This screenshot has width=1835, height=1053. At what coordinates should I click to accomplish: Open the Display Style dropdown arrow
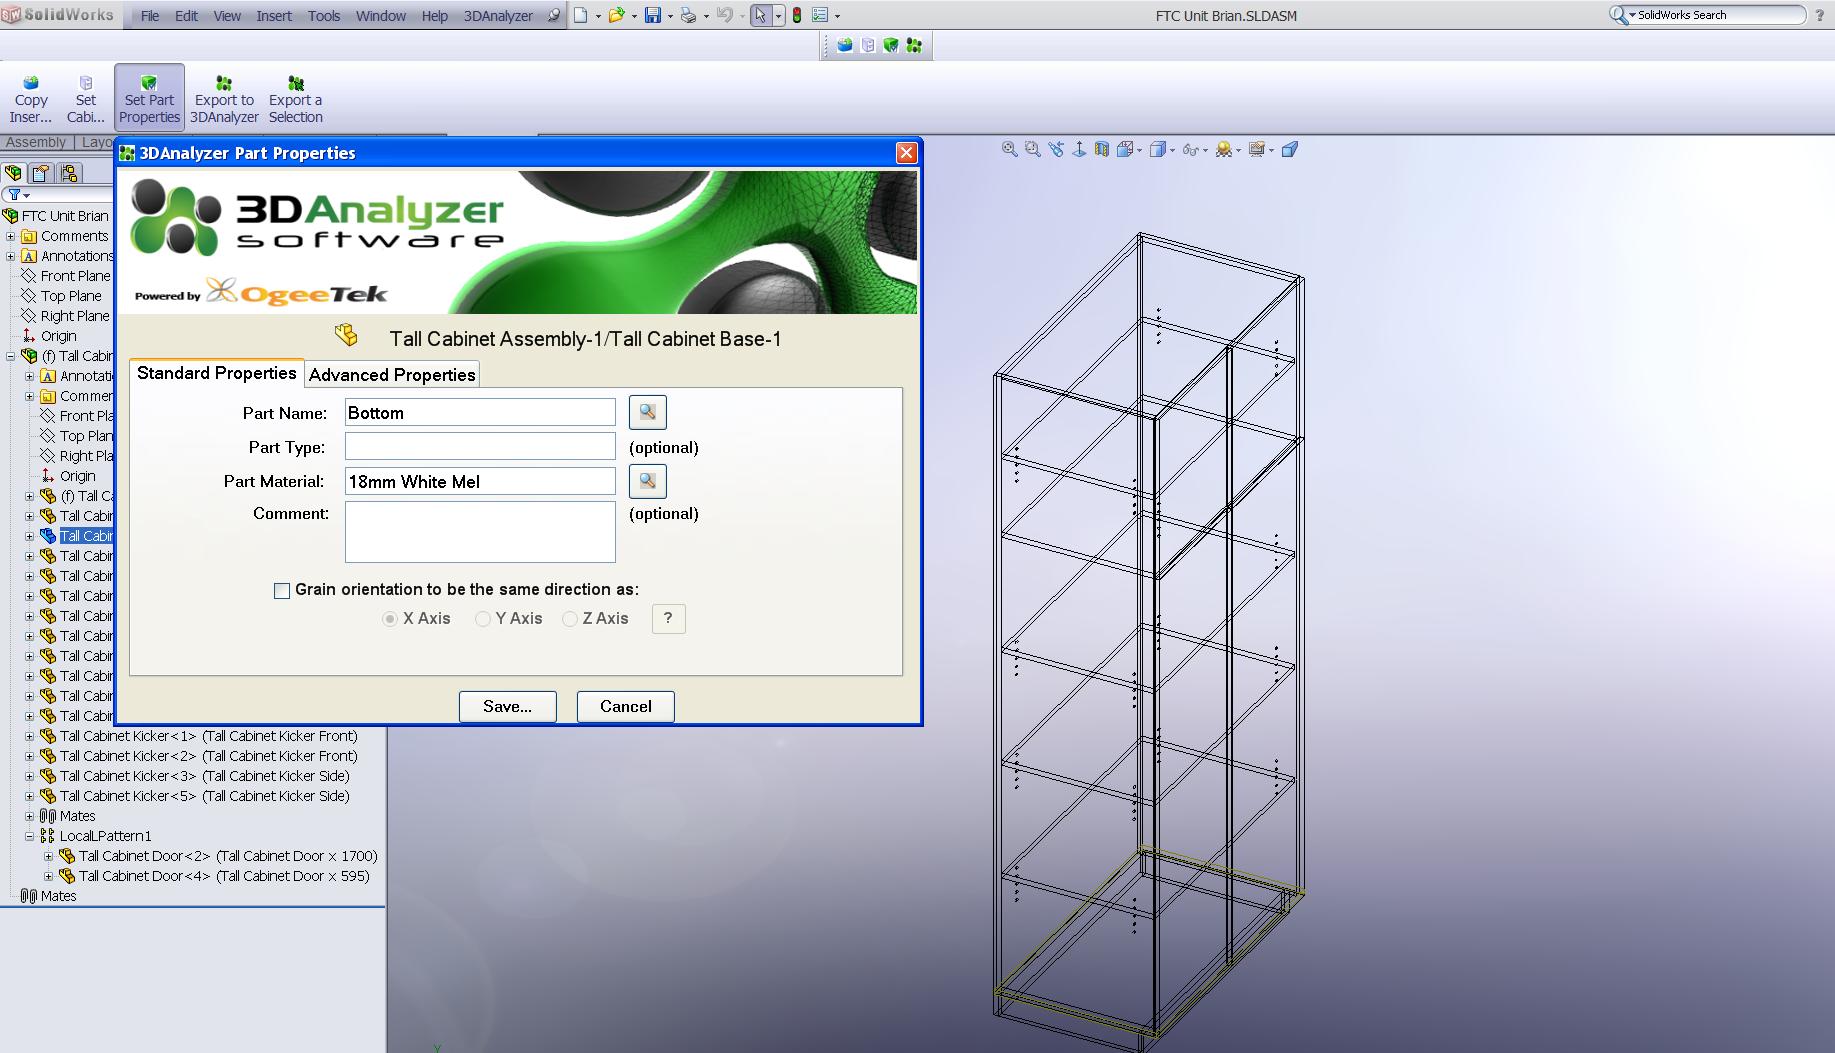(1172, 150)
